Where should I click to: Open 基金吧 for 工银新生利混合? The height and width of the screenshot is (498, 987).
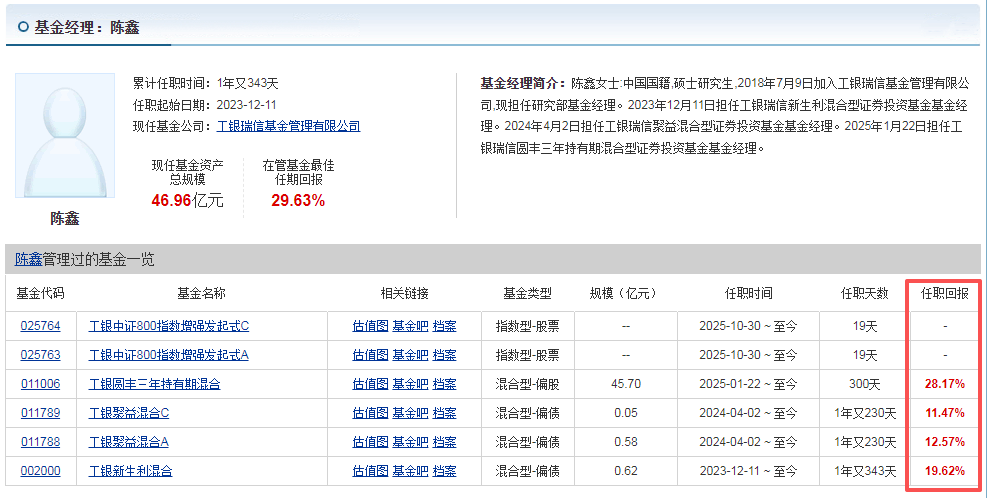point(410,471)
